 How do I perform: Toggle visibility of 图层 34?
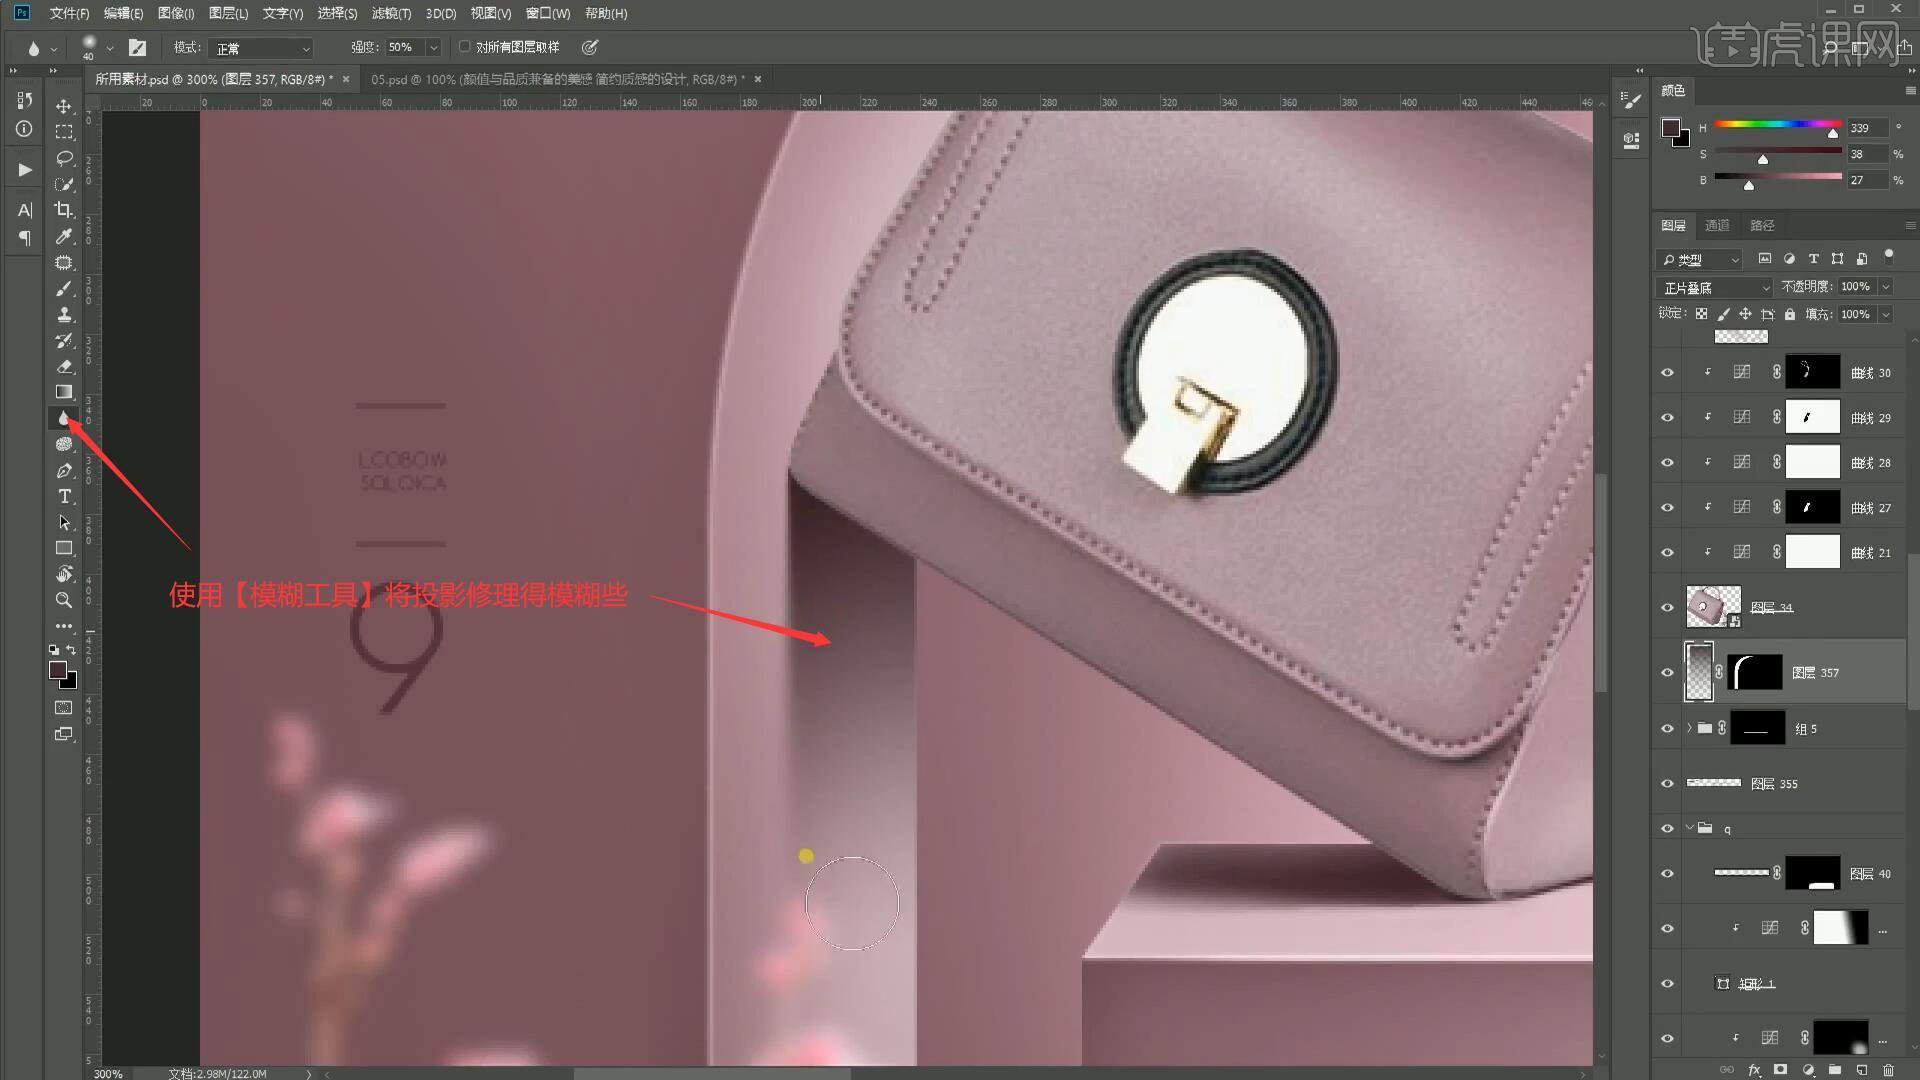coord(1667,607)
